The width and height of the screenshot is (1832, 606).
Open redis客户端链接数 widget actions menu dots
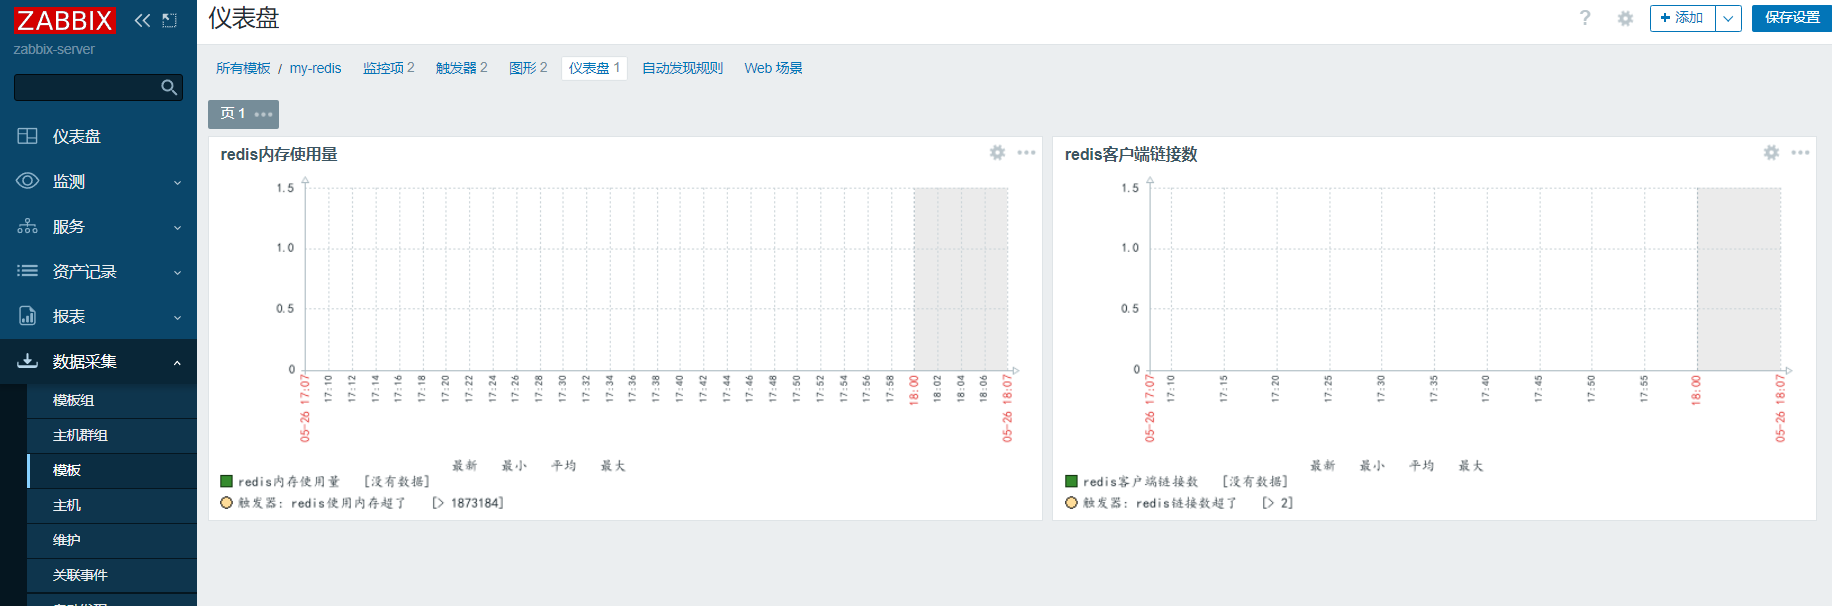point(1800,153)
